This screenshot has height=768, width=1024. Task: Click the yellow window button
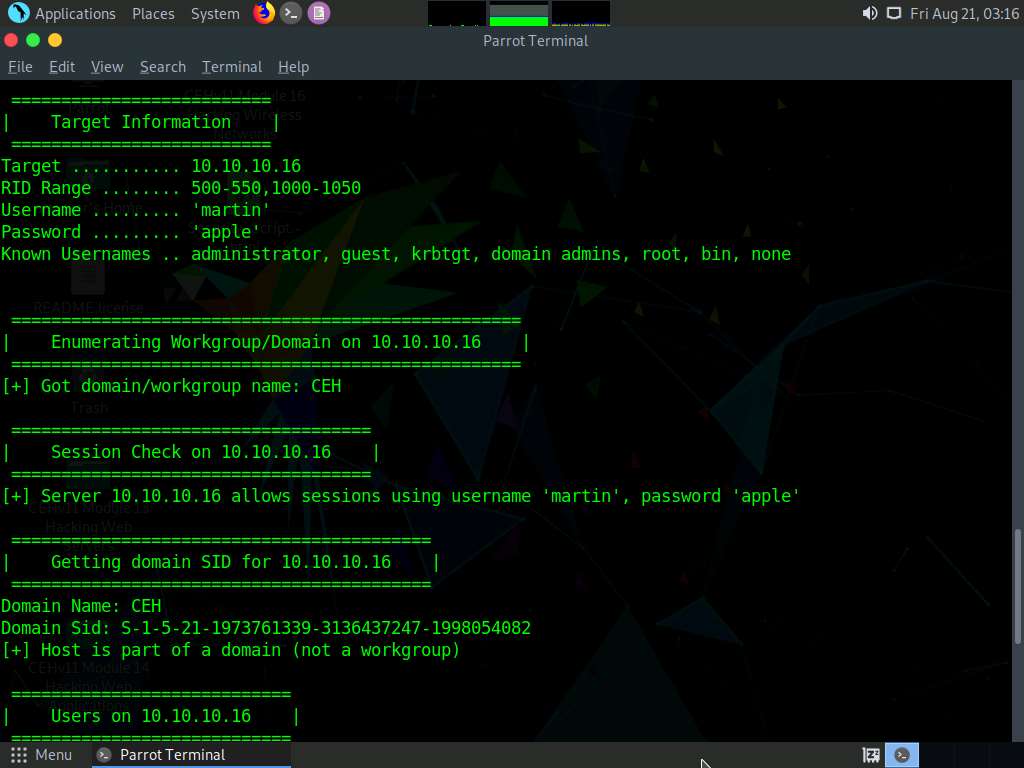[55, 40]
